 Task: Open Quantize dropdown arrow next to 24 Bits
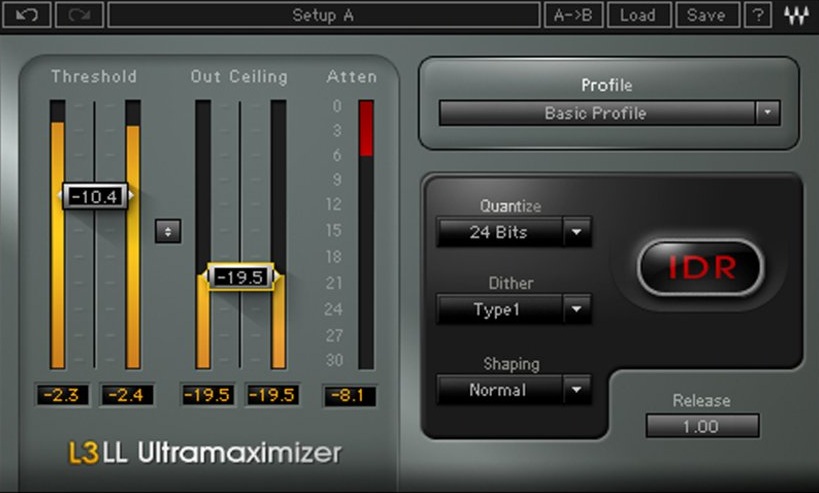(x=577, y=232)
